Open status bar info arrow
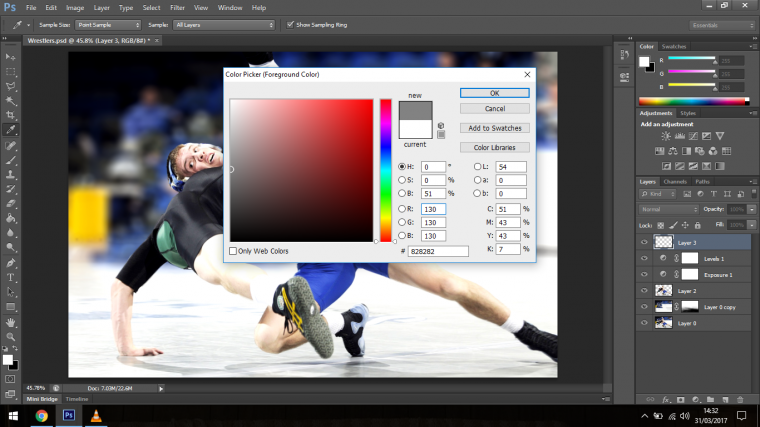 tap(161, 388)
